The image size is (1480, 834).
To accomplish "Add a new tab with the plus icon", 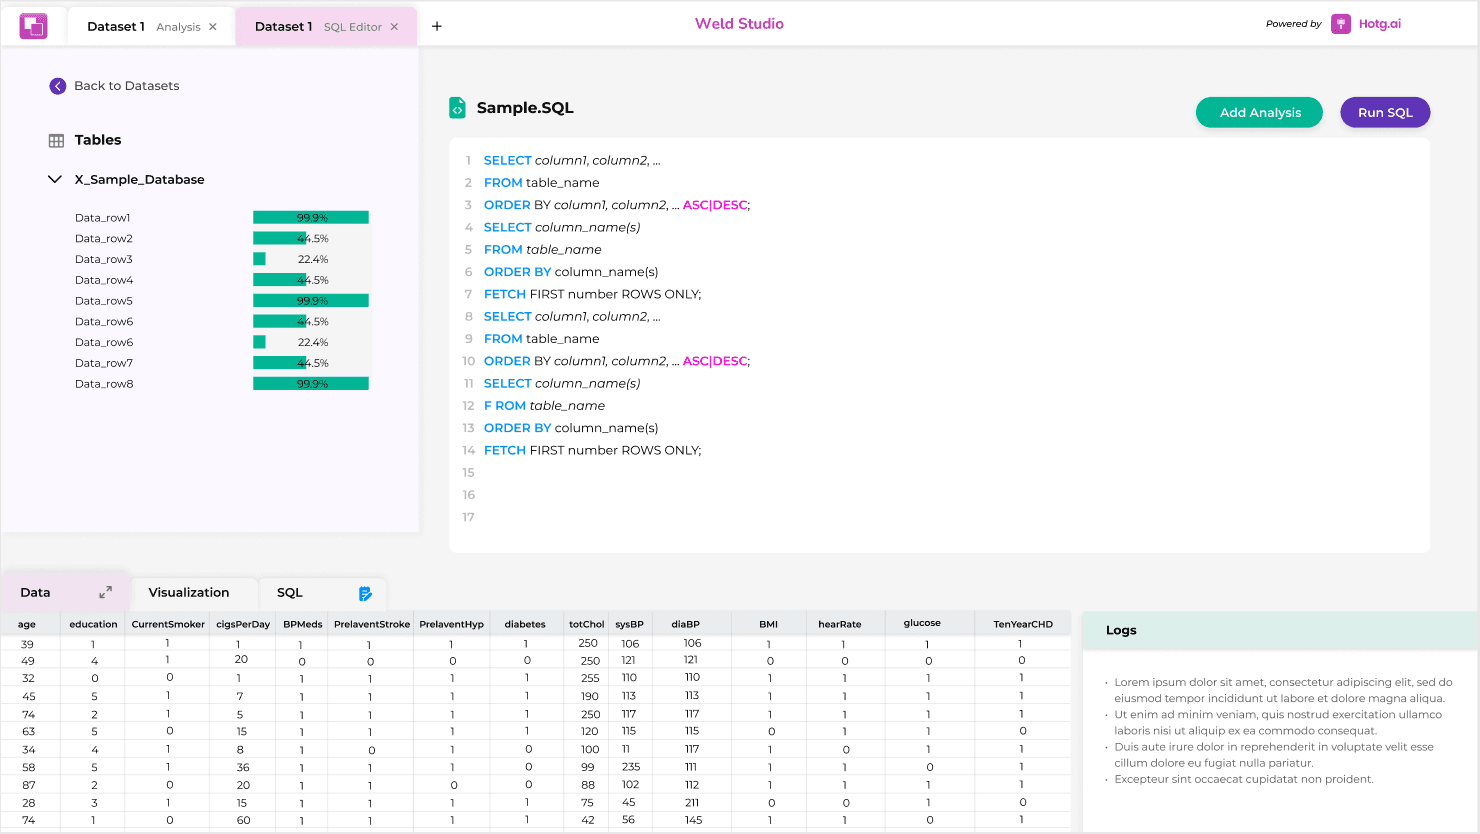I will (437, 26).
